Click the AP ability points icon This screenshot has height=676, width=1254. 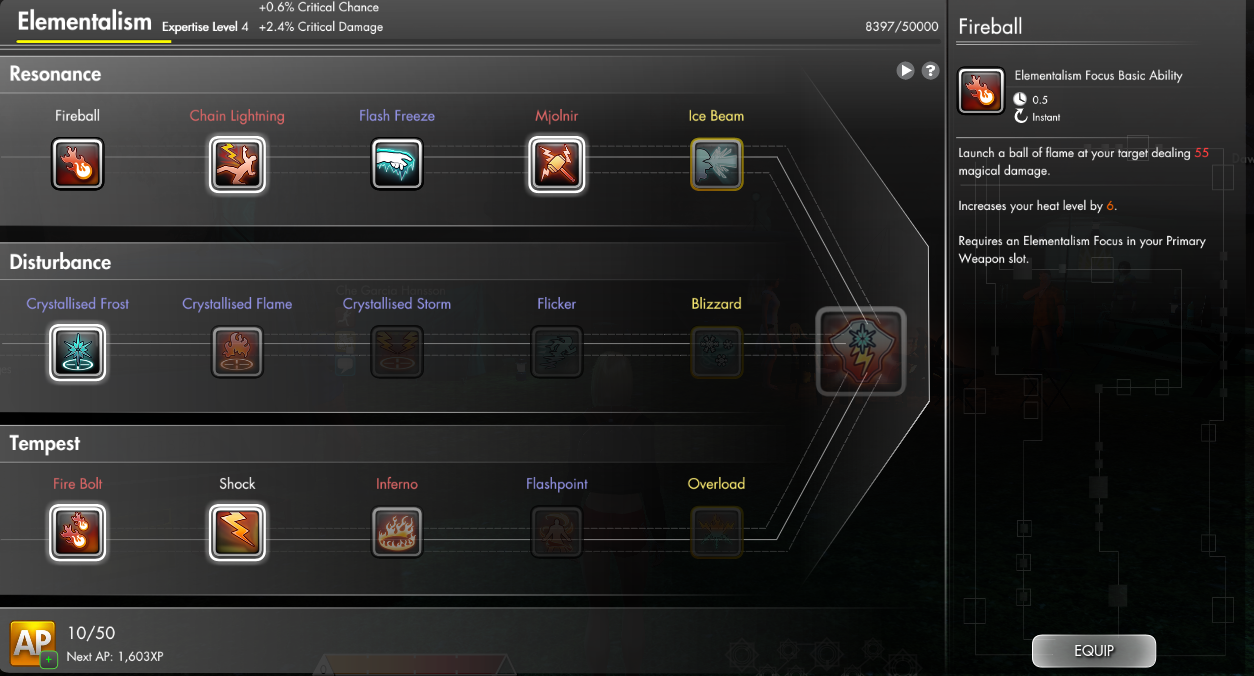pyautogui.click(x=32, y=643)
